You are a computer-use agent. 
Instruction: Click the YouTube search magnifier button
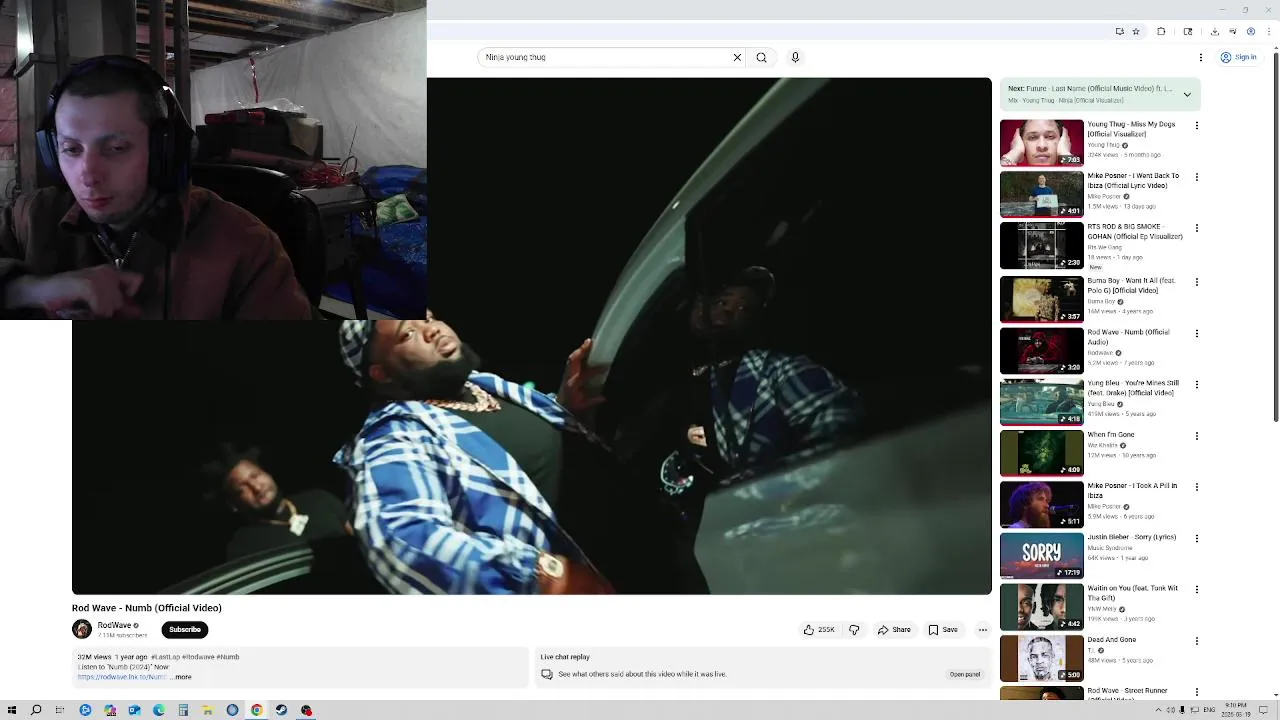(761, 57)
